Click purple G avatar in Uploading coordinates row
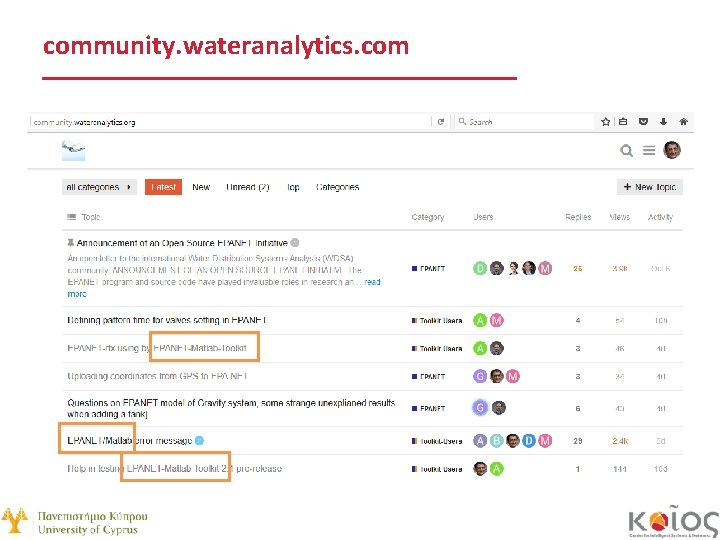720x540 pixels. [480, 377]
